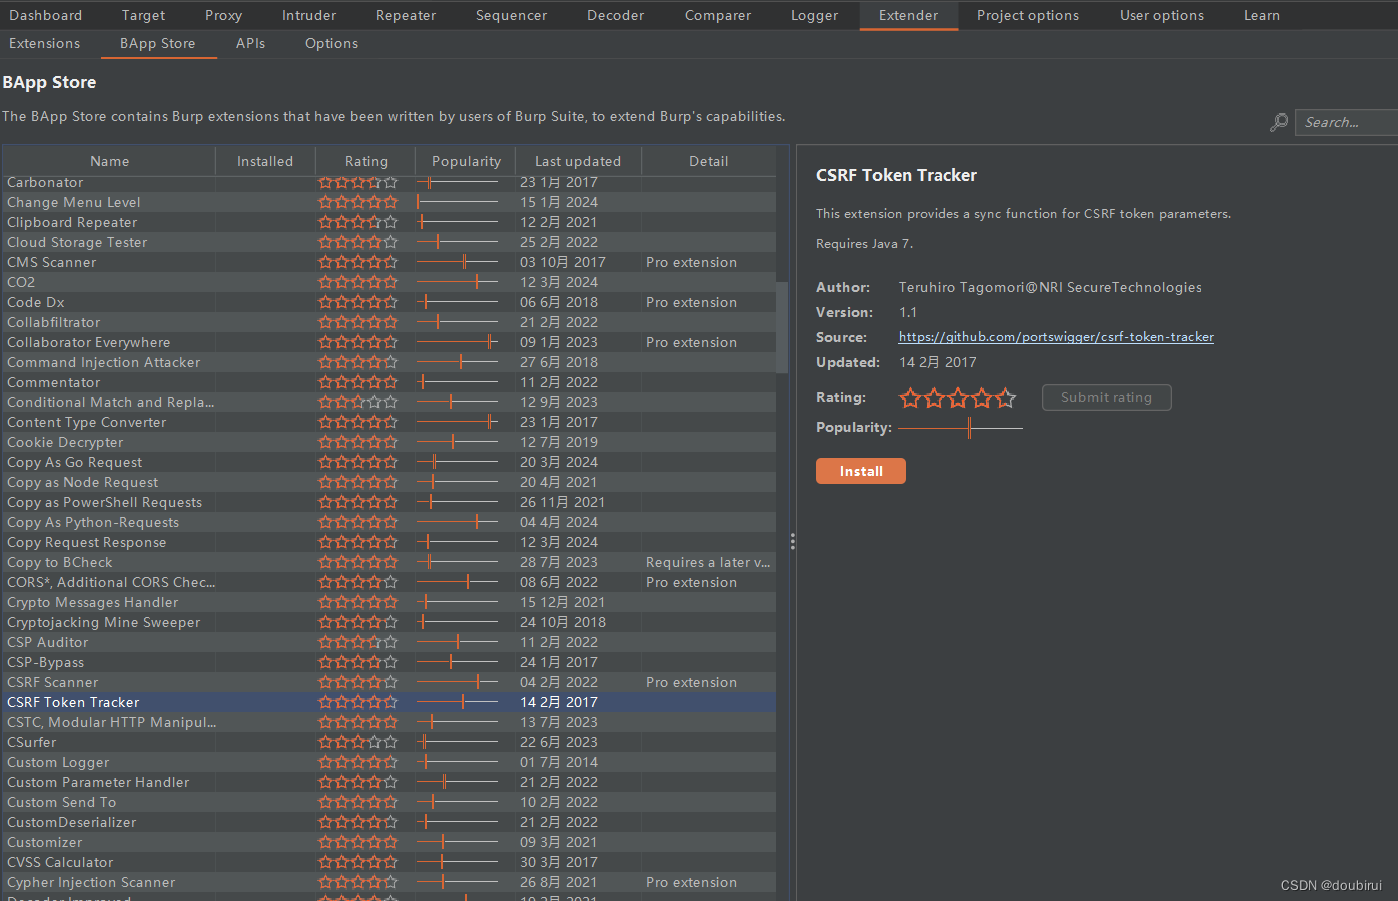Click the rating stars for CSurfer row
Viewport: 1398px width, 901px height.
[x=358, y=742]
